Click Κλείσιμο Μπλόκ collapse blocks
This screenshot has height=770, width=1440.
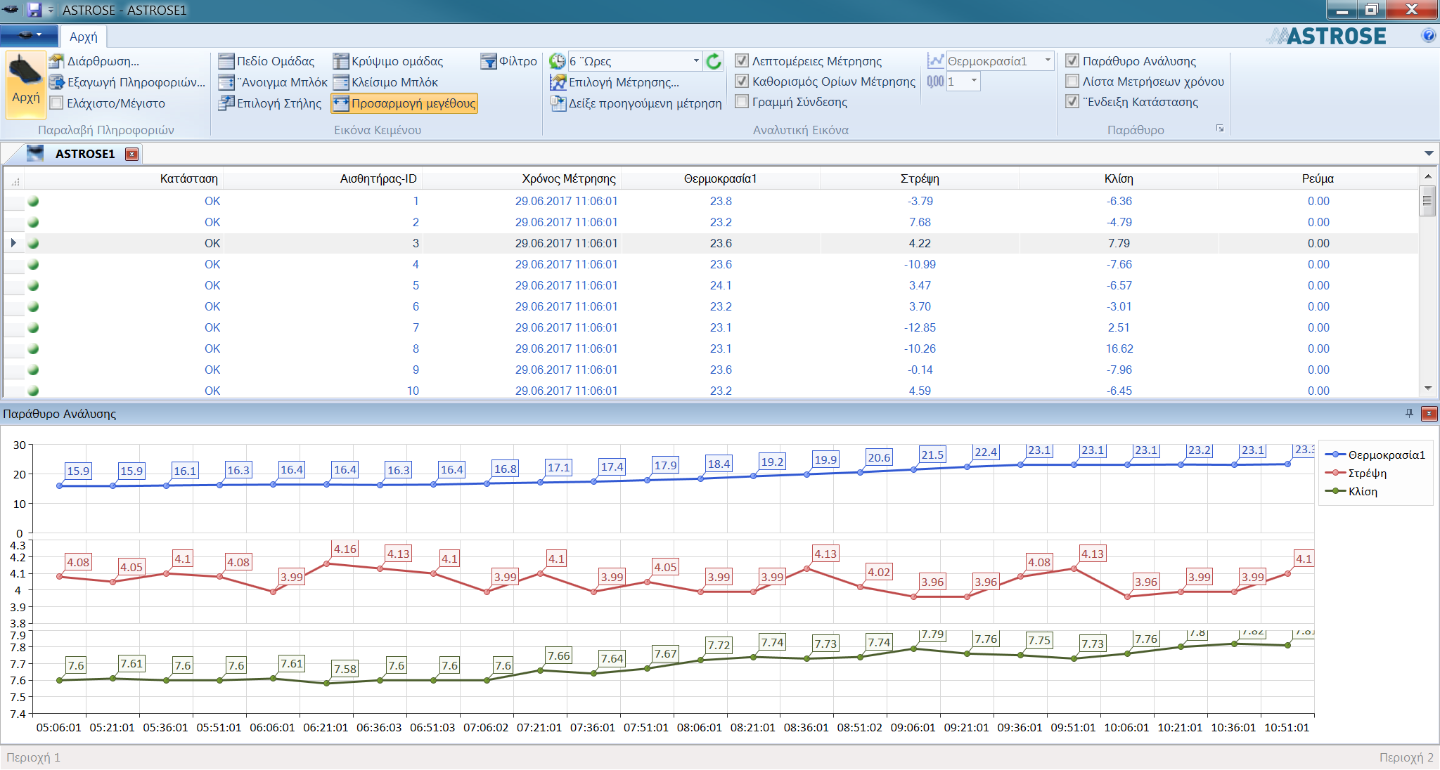385,82
